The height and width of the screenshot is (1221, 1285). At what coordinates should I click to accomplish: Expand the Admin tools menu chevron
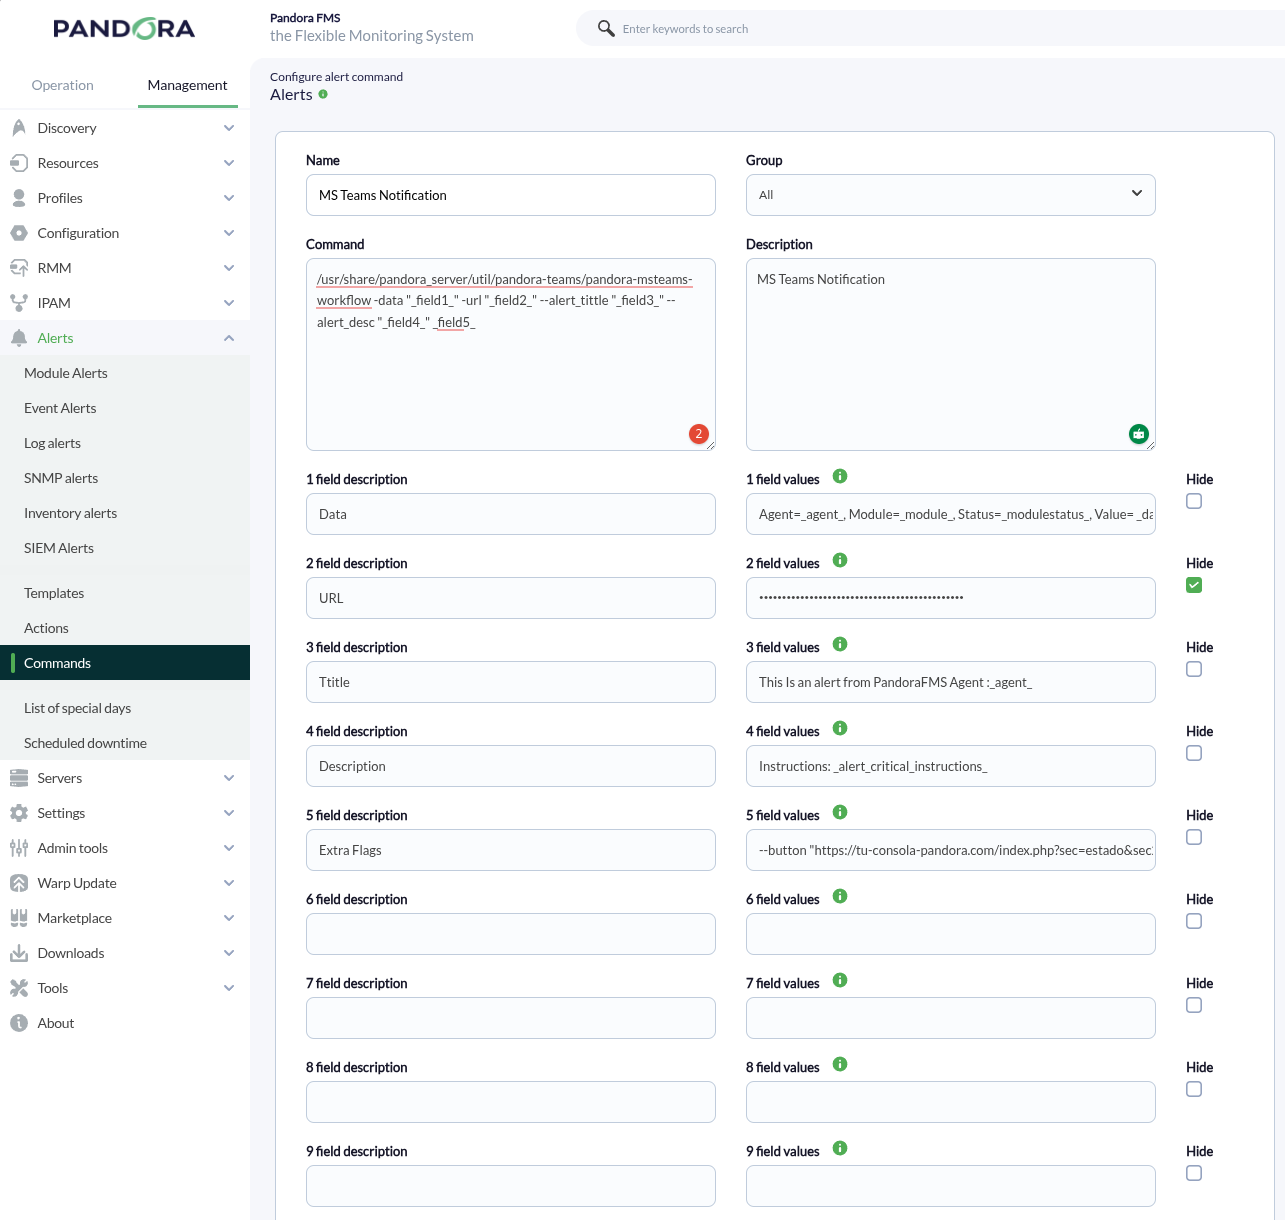click(229, 848)
